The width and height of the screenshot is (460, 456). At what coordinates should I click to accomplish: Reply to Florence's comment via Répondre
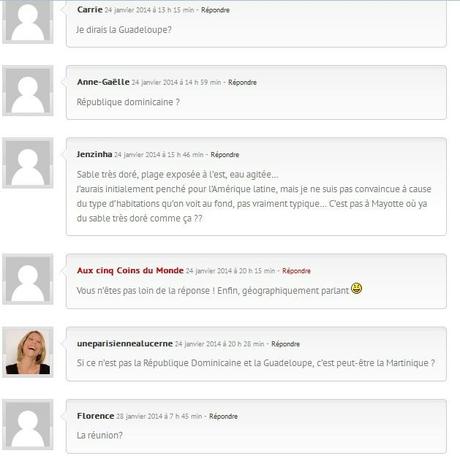[223, 416]
